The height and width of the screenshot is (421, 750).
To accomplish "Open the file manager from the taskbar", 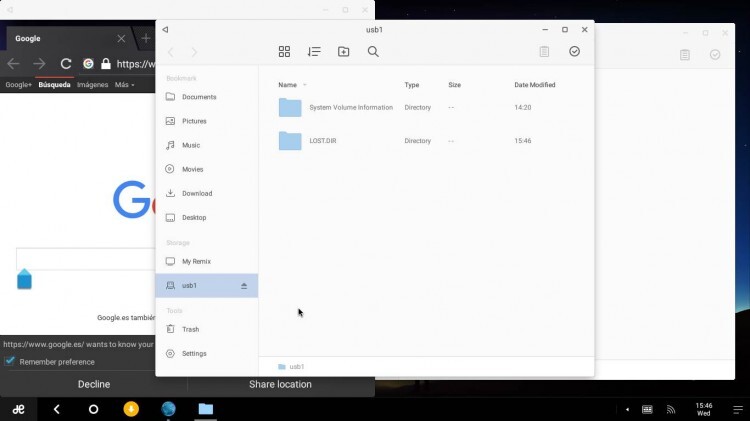I will pyautogui.click(x=205, y=409).
